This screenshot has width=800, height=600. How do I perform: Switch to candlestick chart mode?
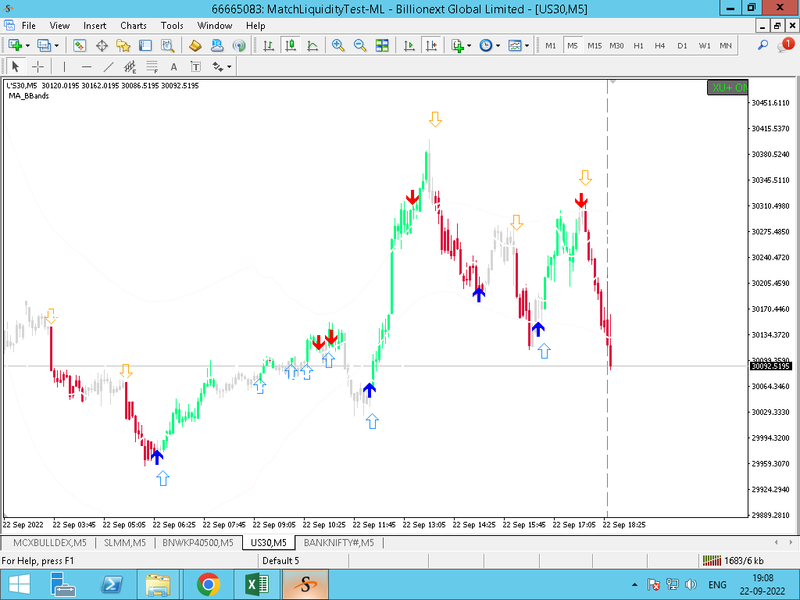[x=290, y=45]
